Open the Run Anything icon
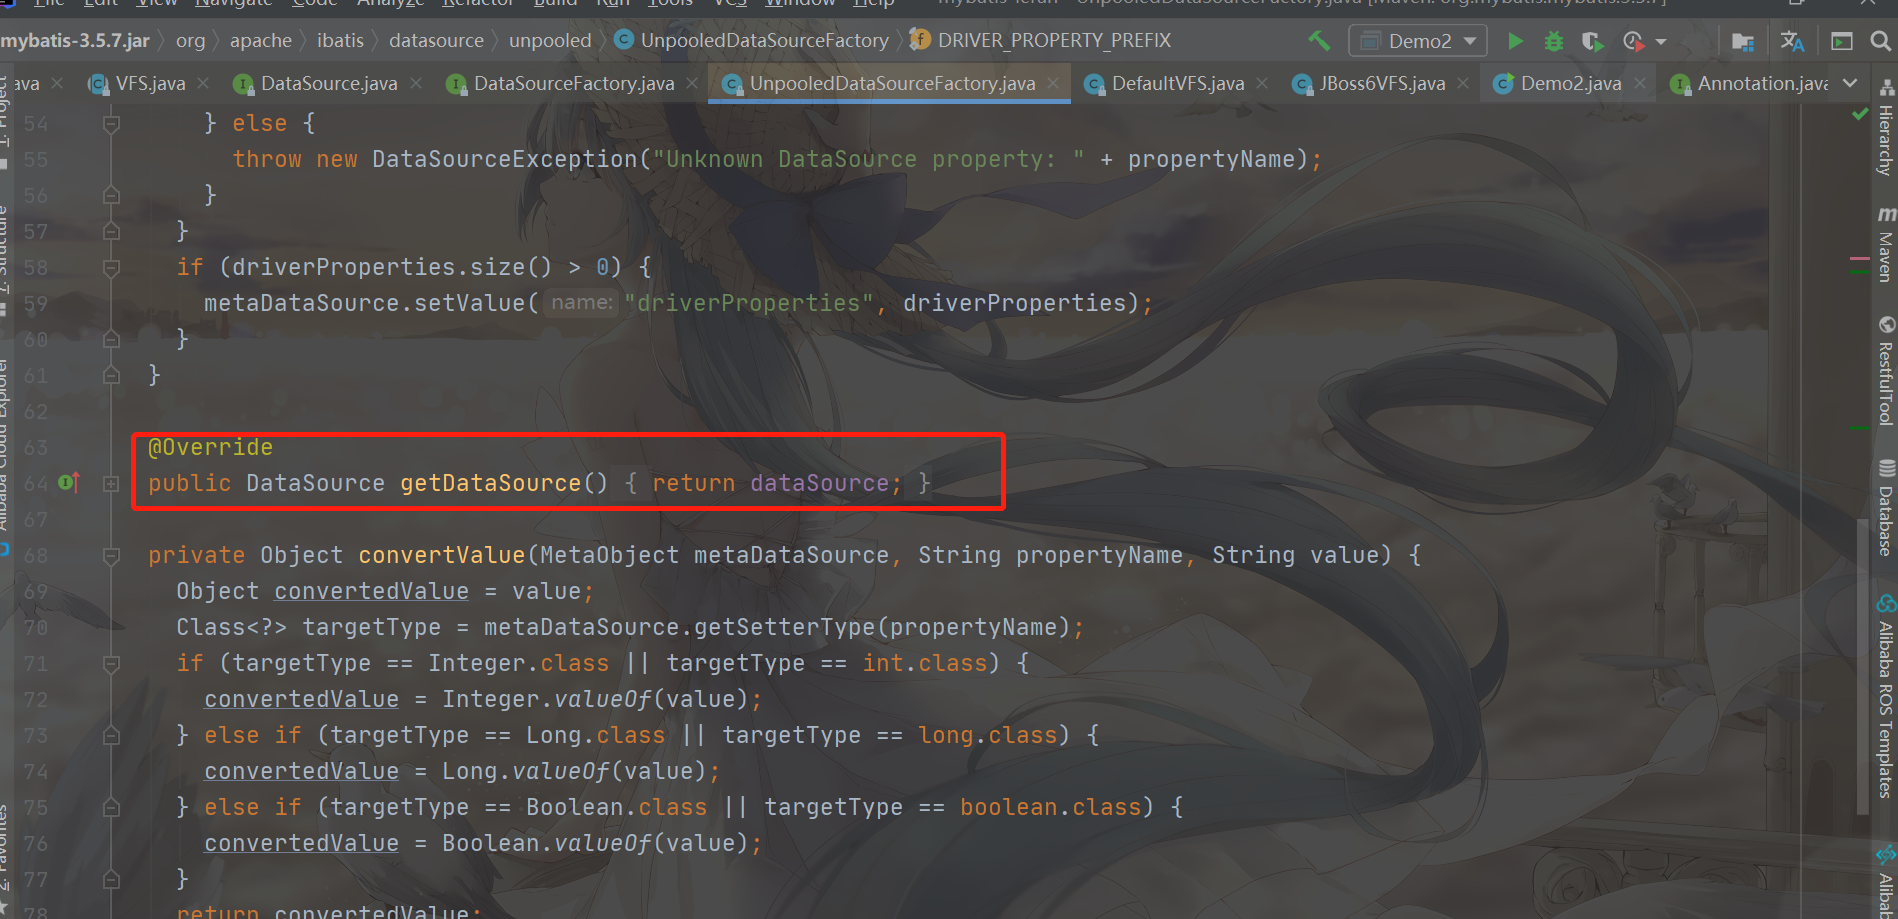The height and width of the screenshot is (919, 1898). coord(1841,41)
